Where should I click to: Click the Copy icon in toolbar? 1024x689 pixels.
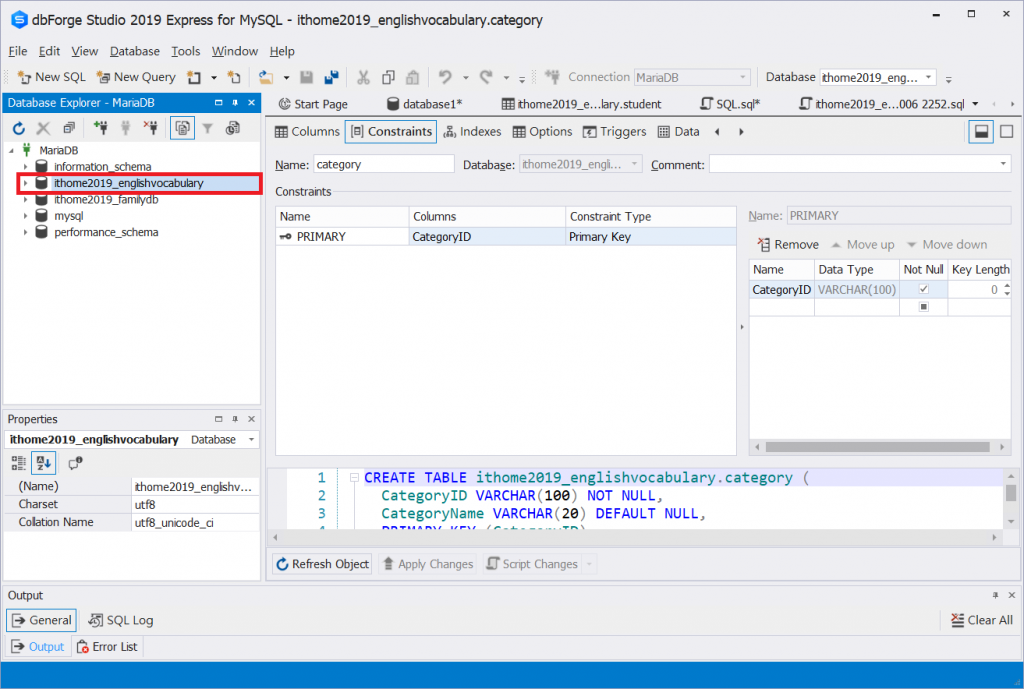pos(388,78)
